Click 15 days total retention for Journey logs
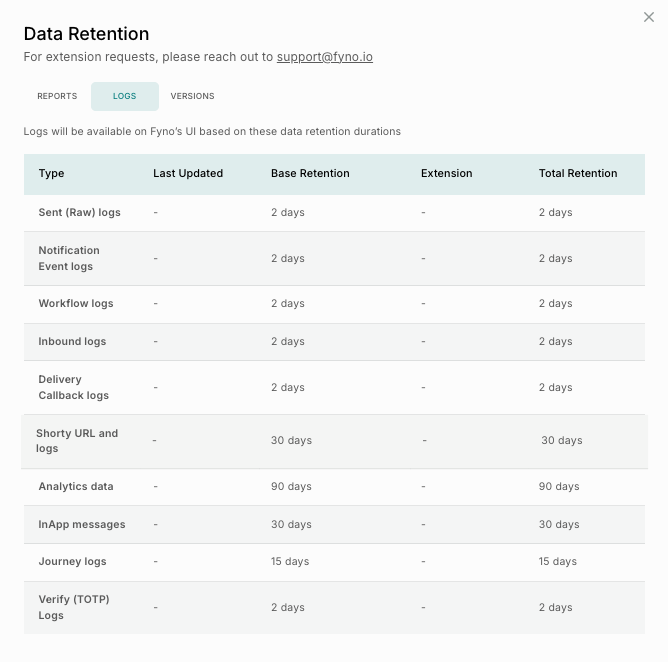Screen dimensions: 668x662 coord(558,561)
